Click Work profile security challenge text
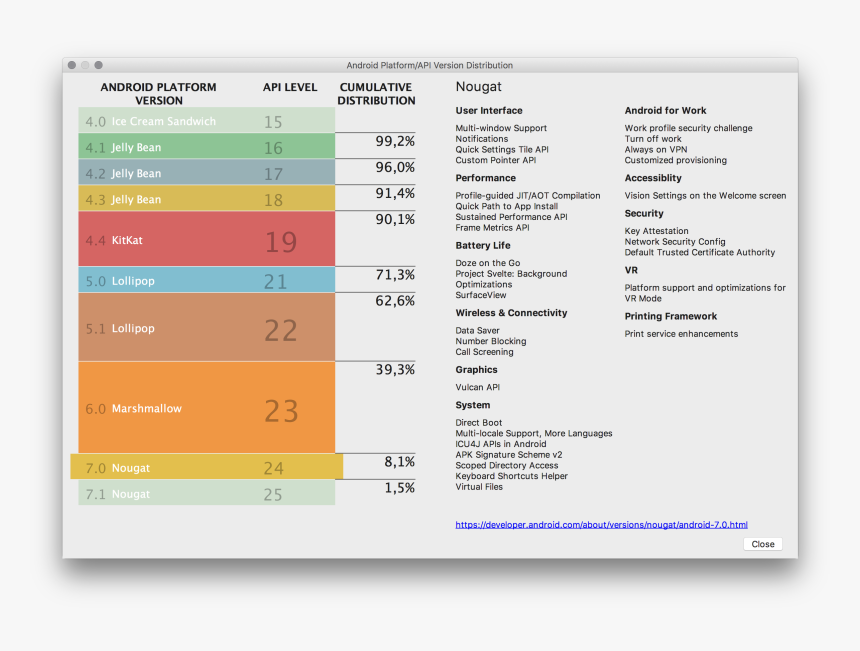This screenshot has width=860, height=651. point(688,128)
